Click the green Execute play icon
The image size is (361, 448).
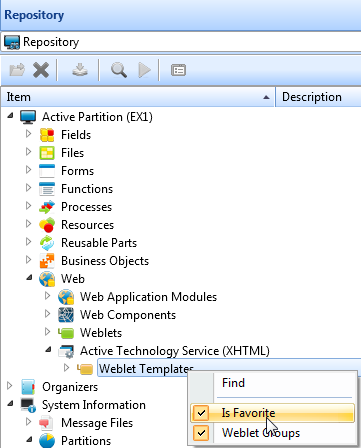(144, 70)
